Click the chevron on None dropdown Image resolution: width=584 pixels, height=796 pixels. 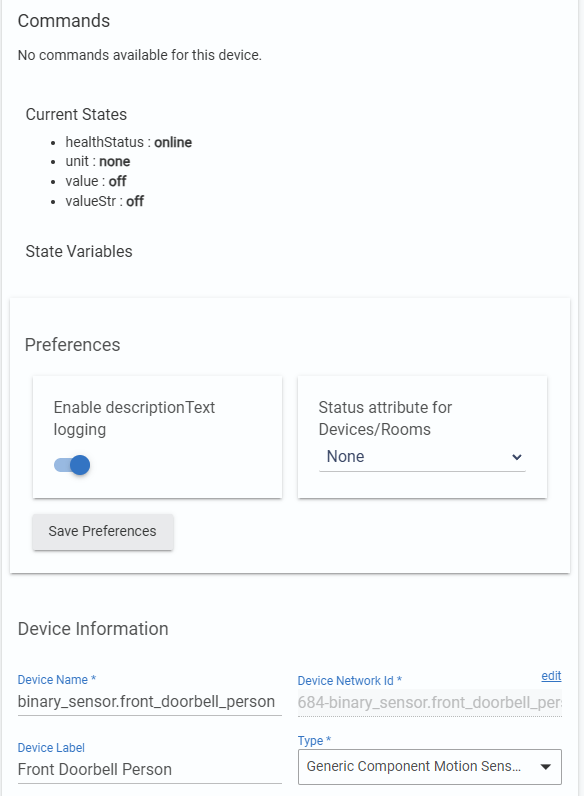516,457
